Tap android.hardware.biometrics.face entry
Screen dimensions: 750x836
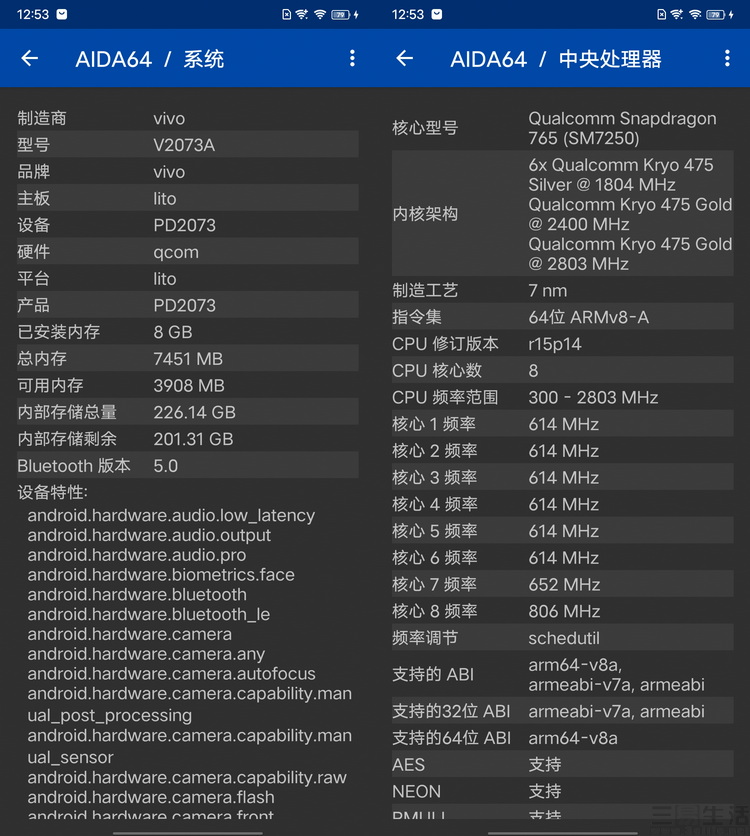pos(161,575)
